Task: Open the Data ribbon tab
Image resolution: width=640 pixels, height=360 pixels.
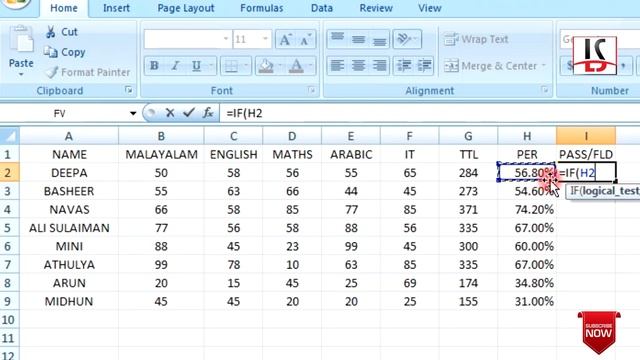Action: tap(322, 8)
